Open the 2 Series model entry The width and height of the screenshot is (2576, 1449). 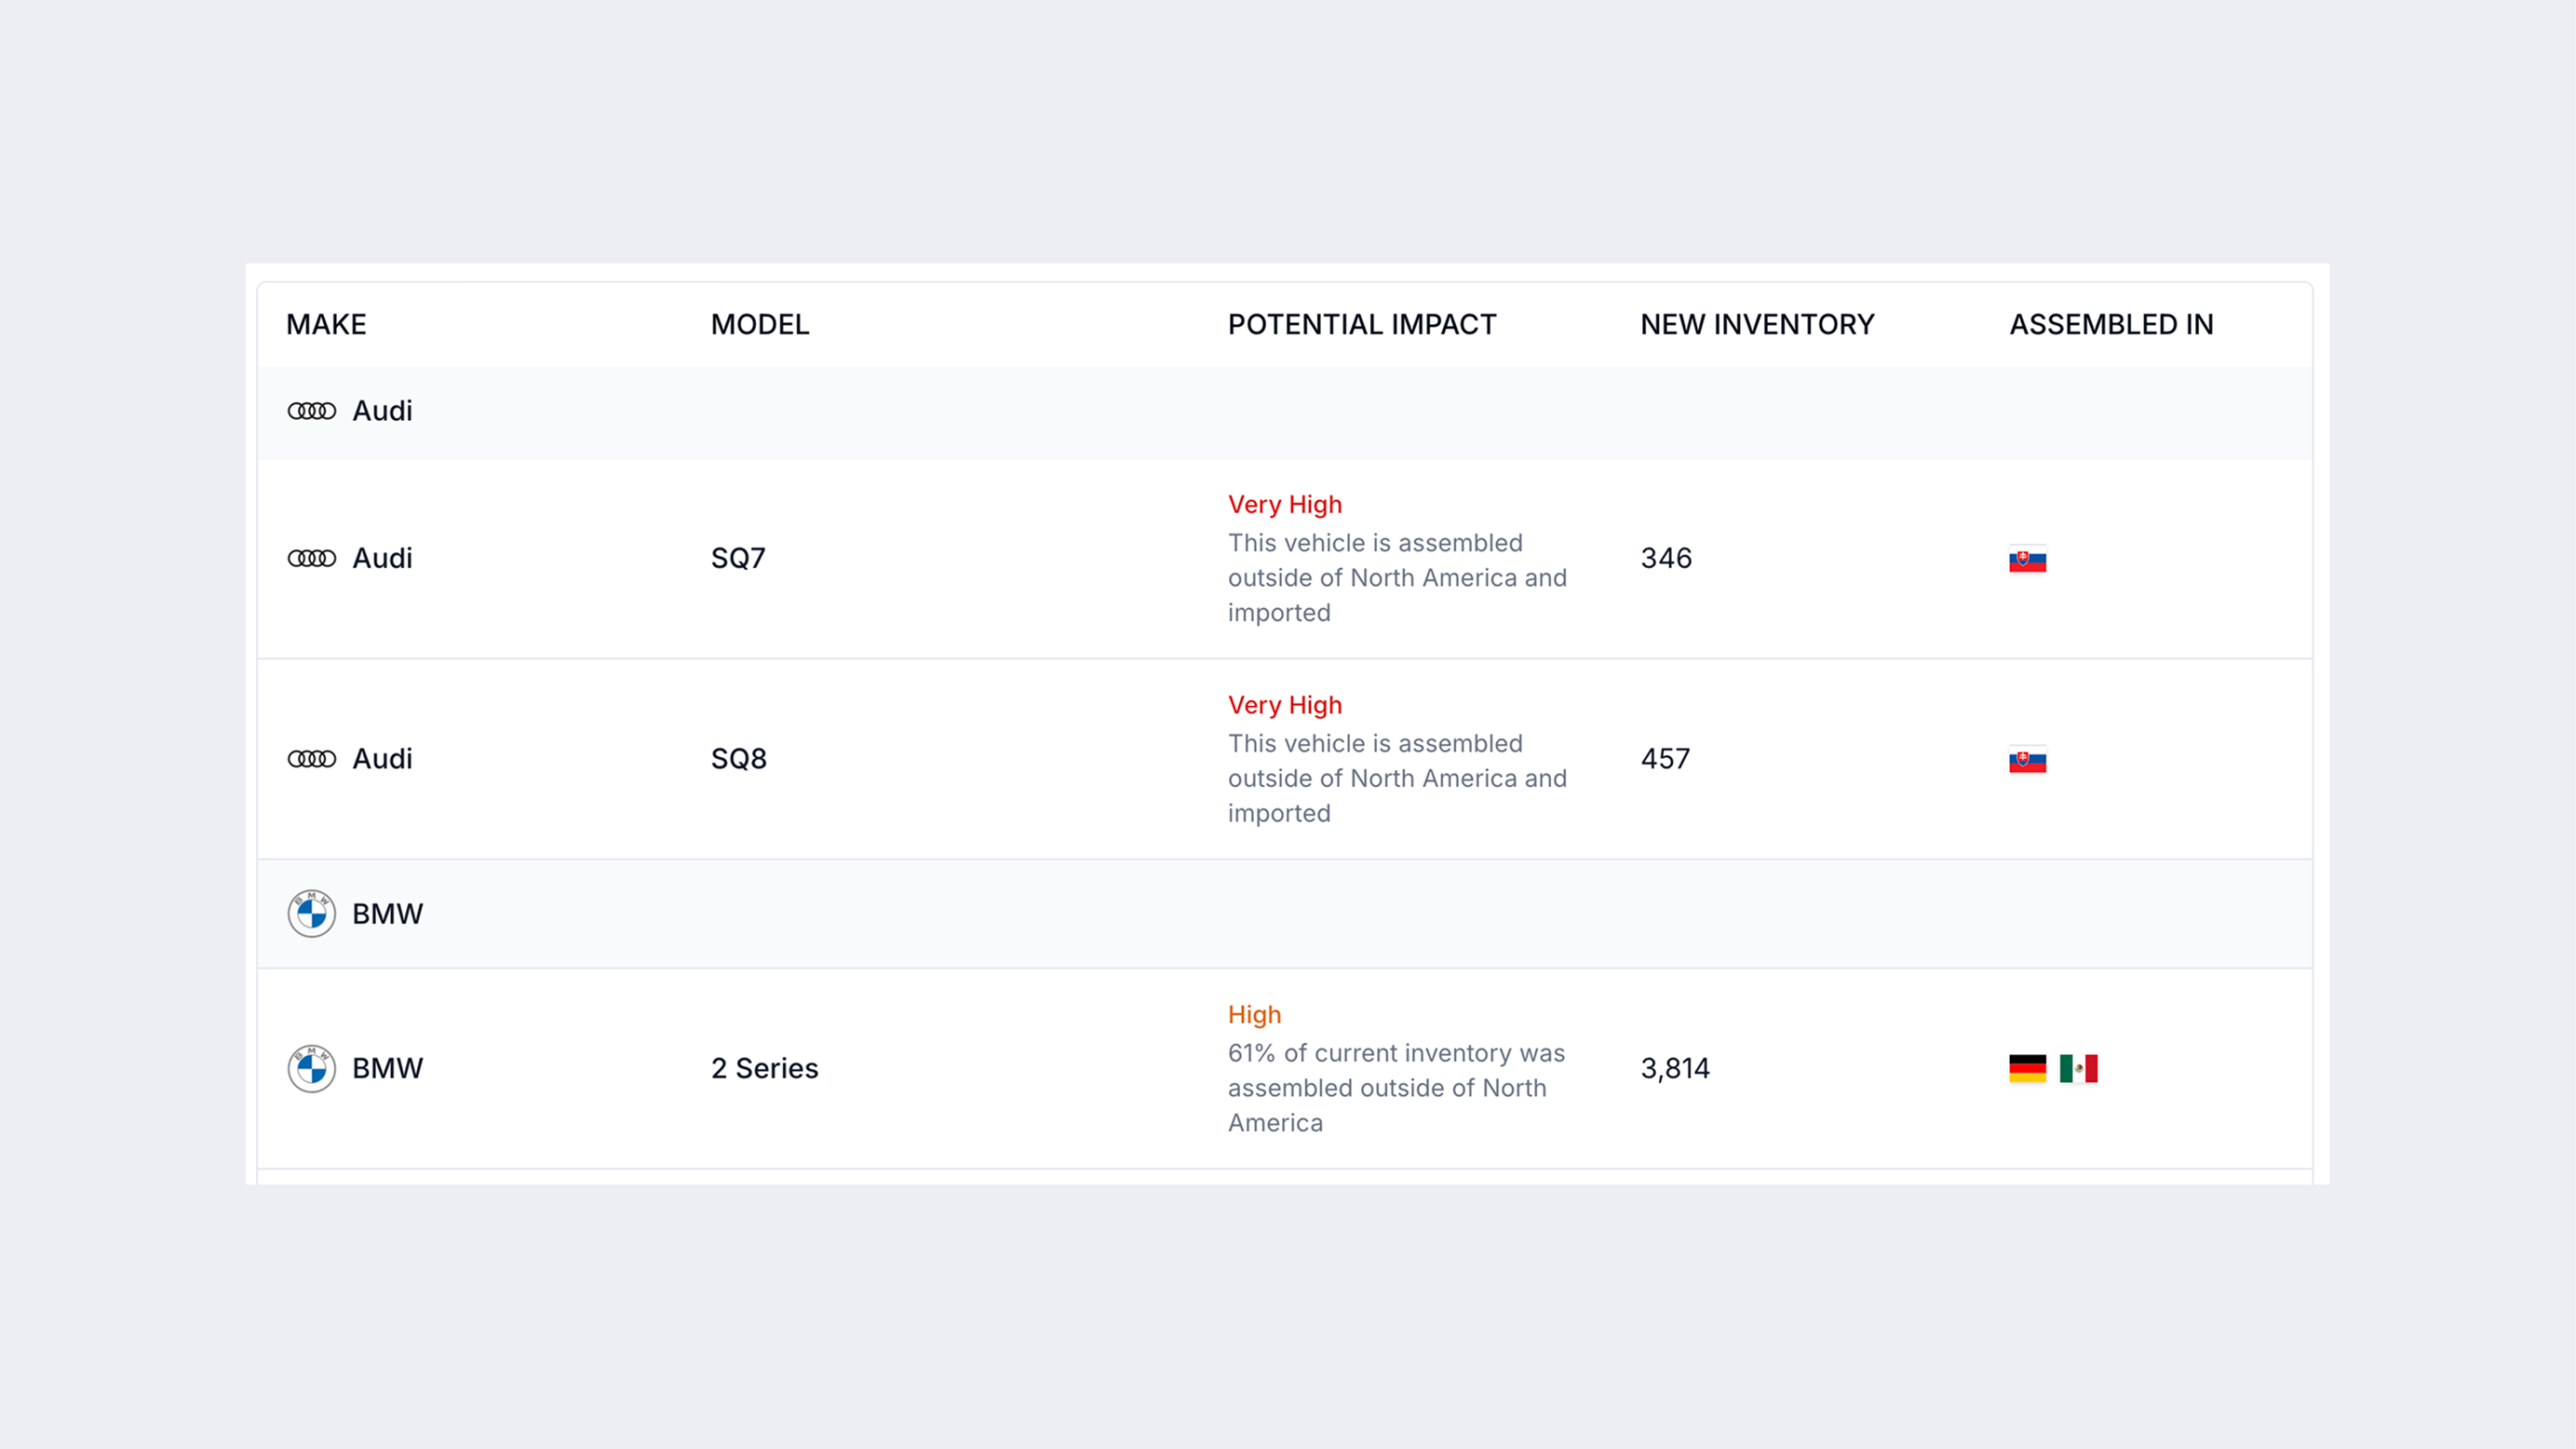[764, 1068]
